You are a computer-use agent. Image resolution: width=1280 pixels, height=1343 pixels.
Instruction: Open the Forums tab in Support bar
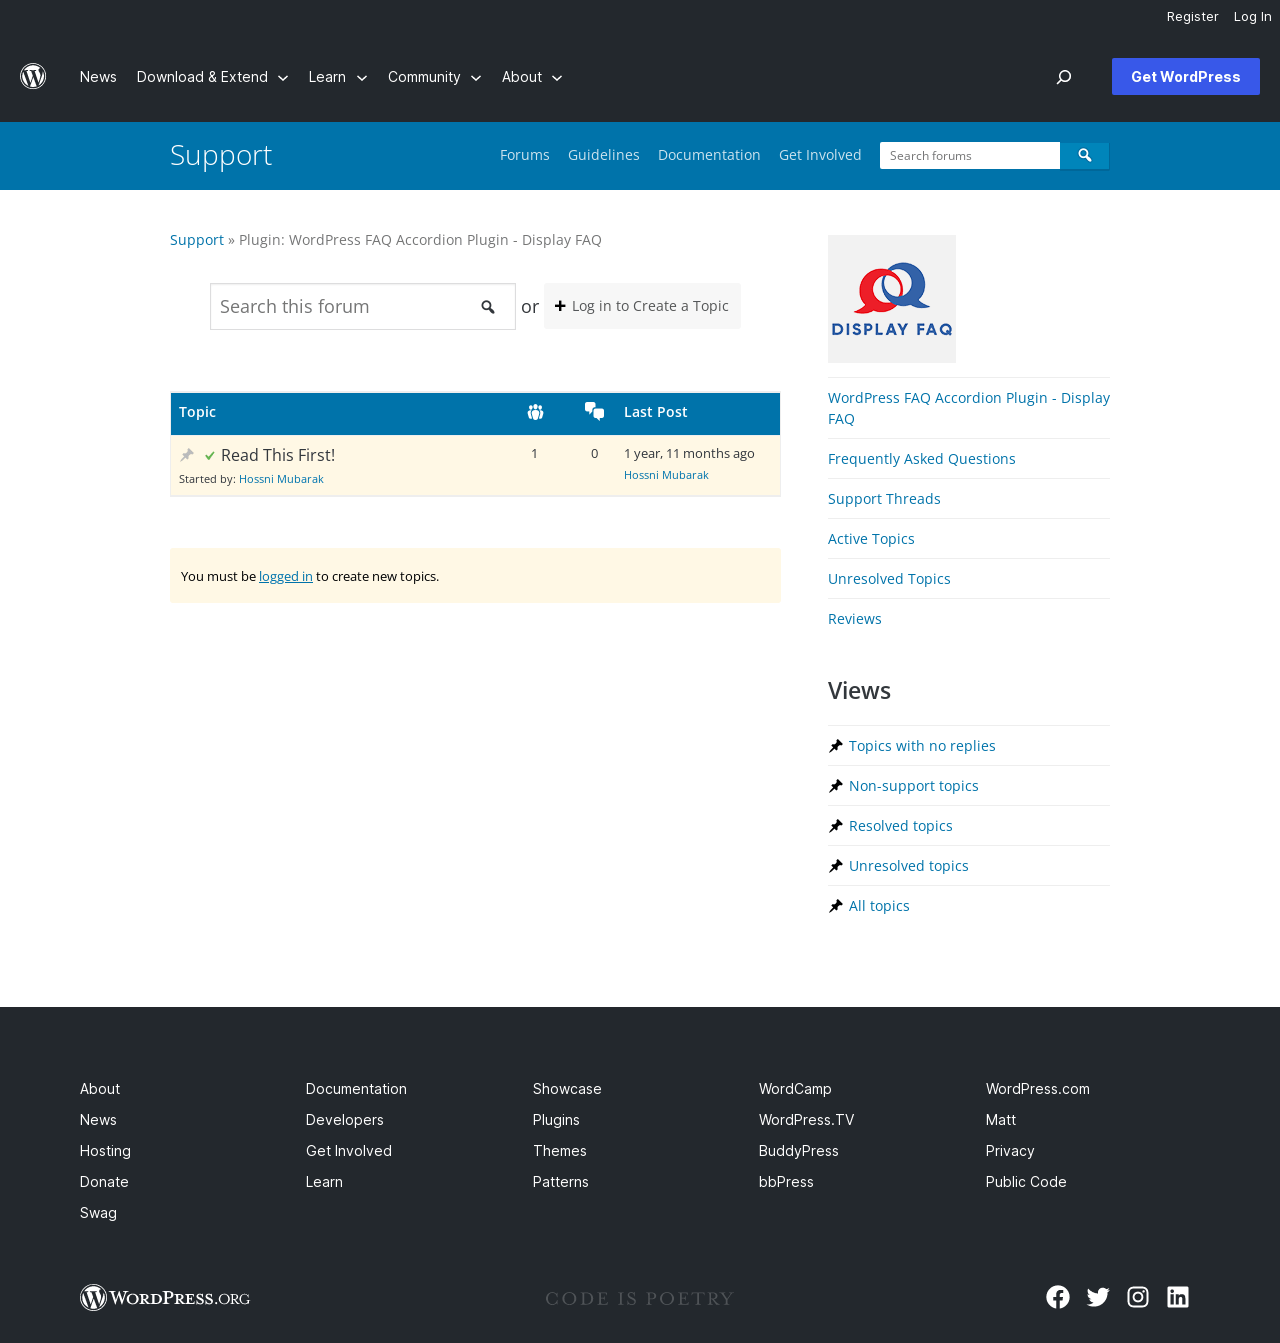point(525,155)
